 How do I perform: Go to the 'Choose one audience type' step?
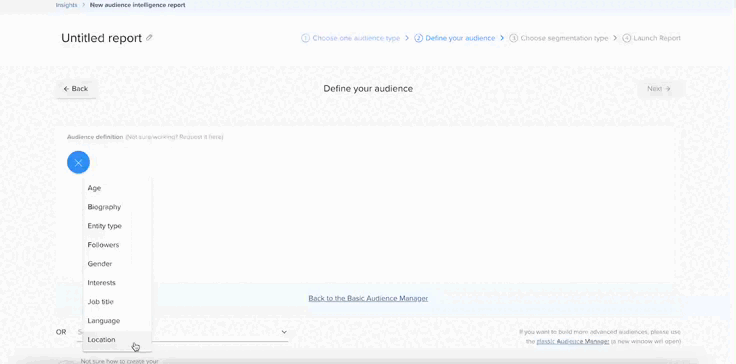351,38
